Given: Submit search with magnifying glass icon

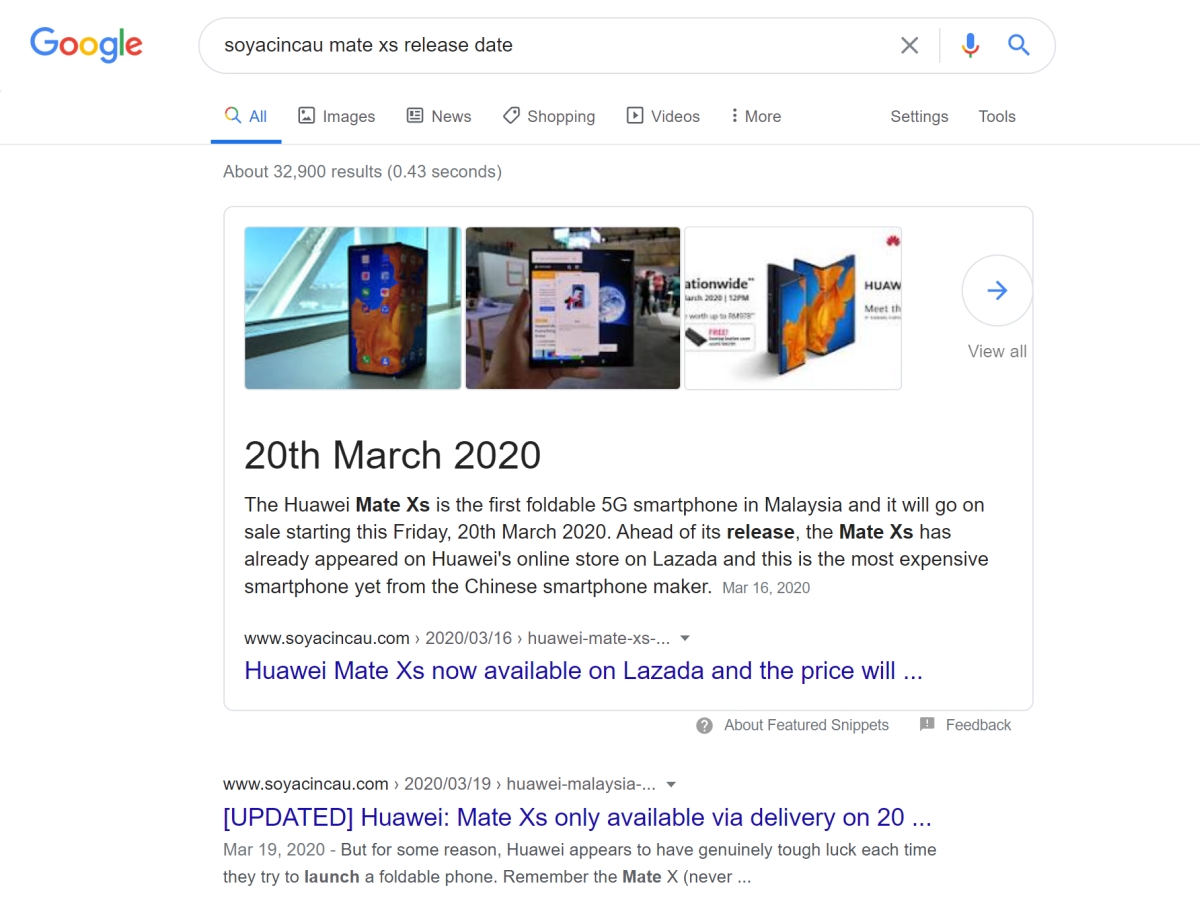Looking at the screenshot, I should click(x=1018, y=45).
